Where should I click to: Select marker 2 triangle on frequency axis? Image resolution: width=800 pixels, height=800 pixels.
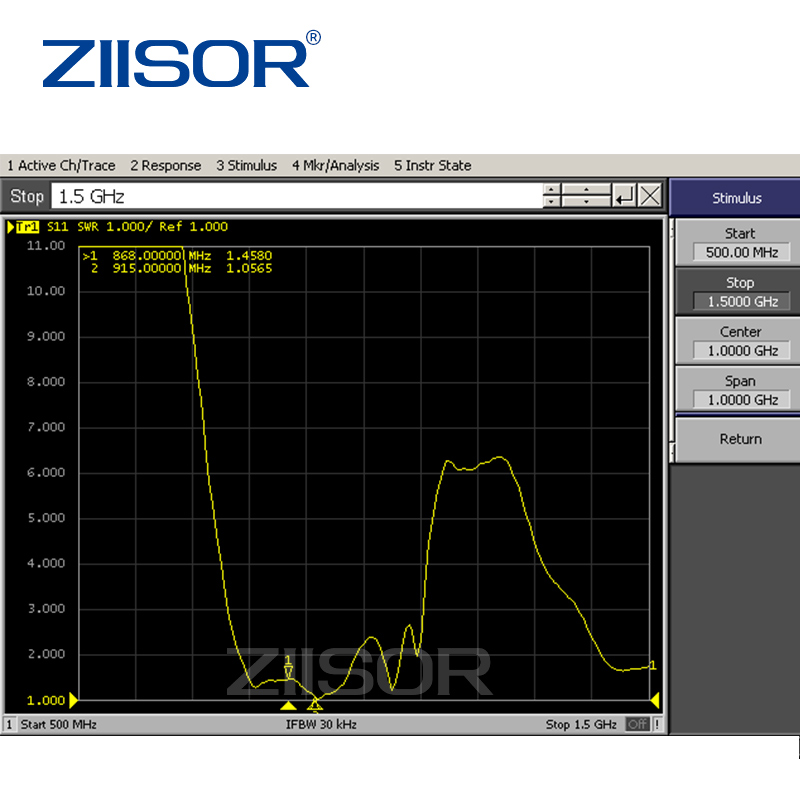pyautogui.click(x=315, y=706)
